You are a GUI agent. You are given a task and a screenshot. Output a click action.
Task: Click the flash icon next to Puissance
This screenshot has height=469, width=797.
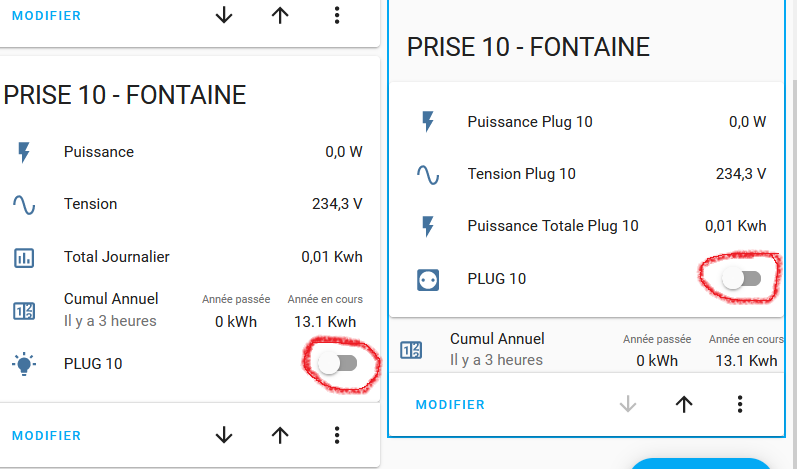pos(24,152)
